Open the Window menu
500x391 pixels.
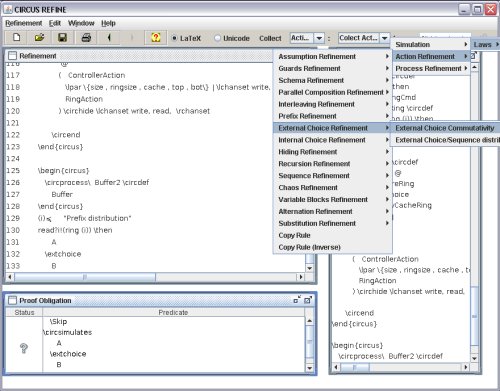pos(81,23)
